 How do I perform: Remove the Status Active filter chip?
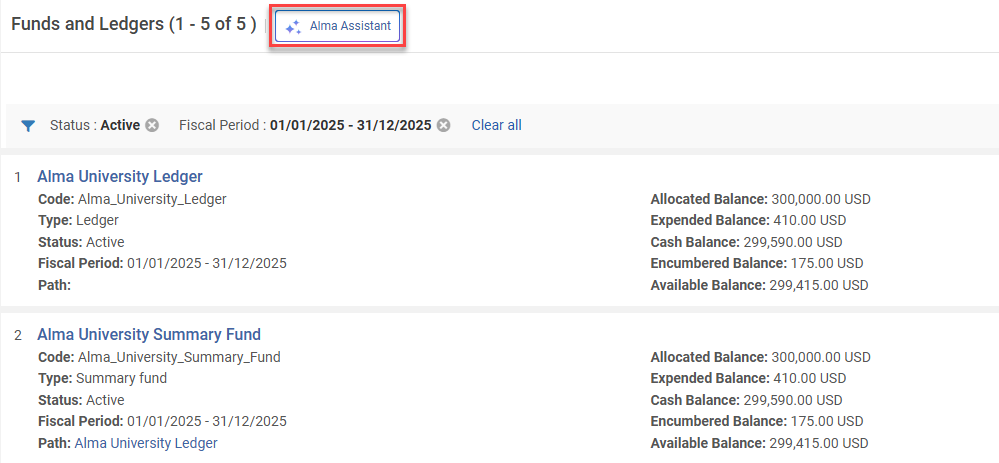pyautogui.click(x=152, y=126)
